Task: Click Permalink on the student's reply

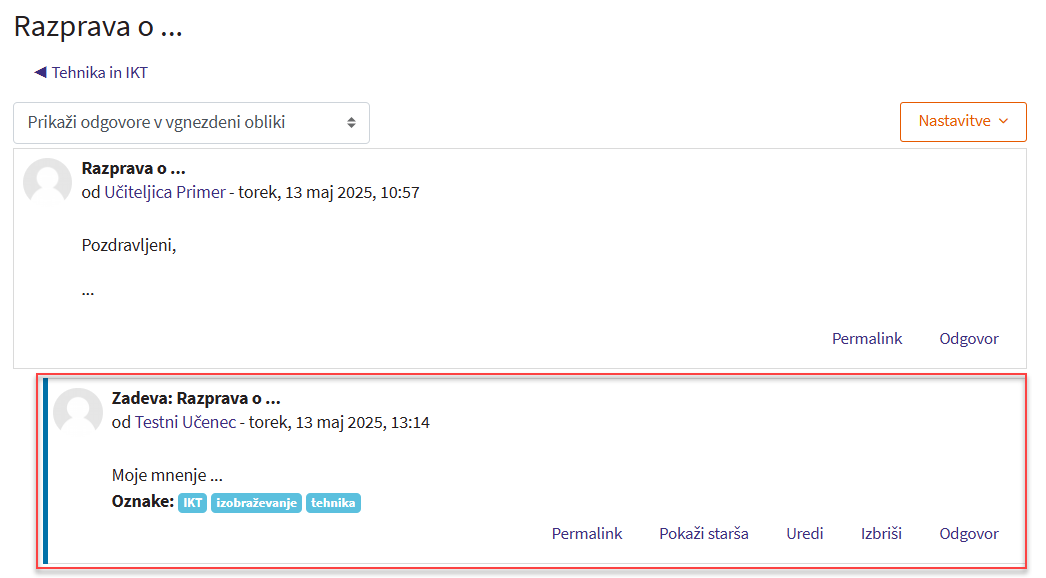Action: [586, 534]
